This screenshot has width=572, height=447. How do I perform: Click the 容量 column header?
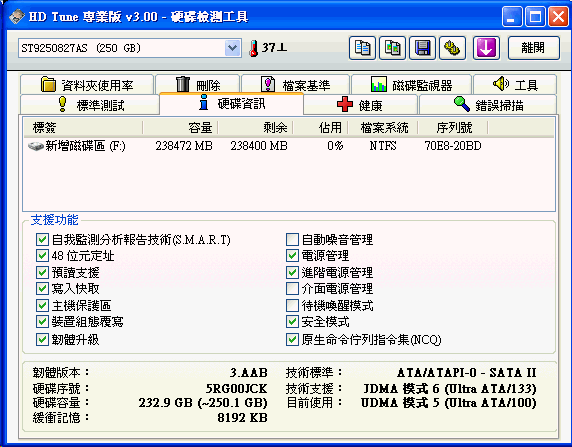pos(180,128)
